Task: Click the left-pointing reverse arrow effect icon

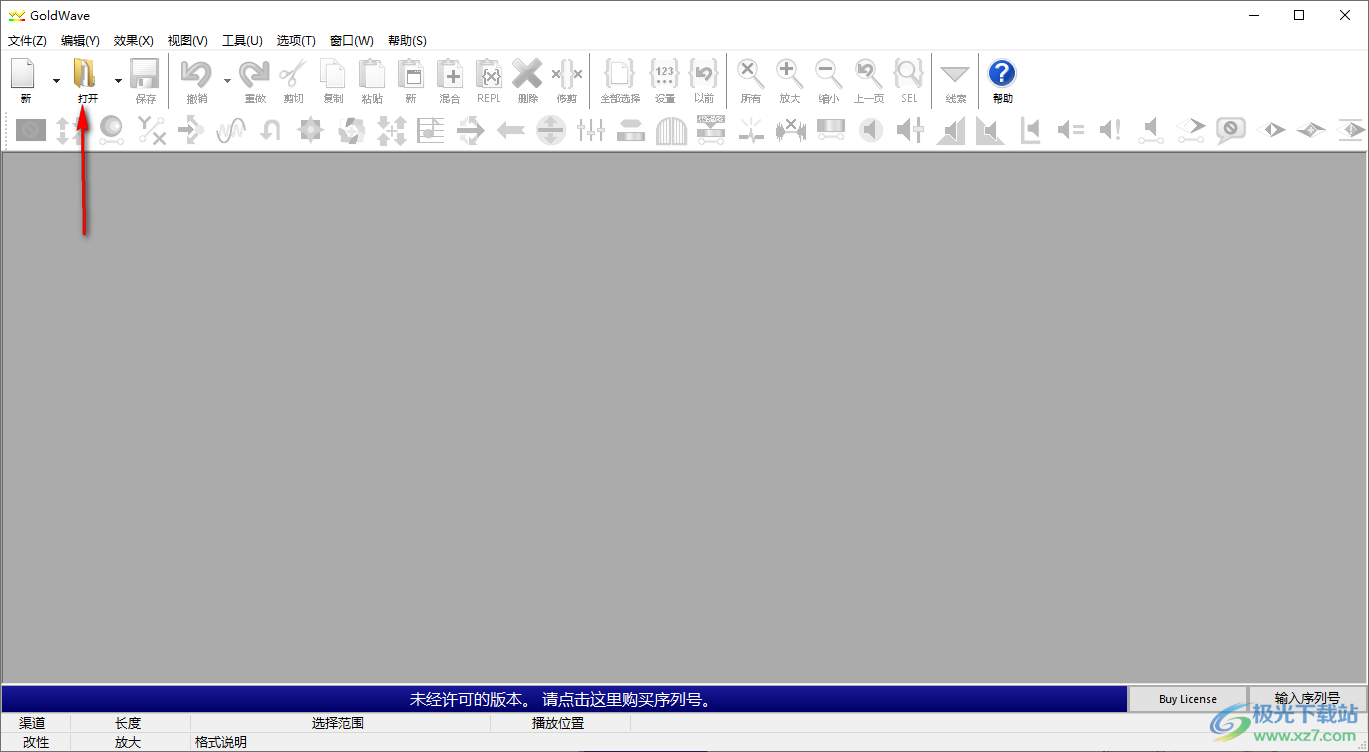Action: (511, 129)
